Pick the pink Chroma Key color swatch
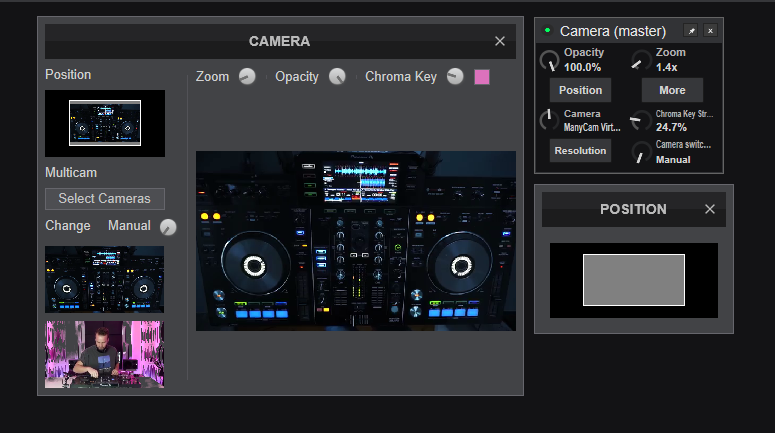This screenshot has height=433, width=775. pyautogui.click(x=482, y=77)
